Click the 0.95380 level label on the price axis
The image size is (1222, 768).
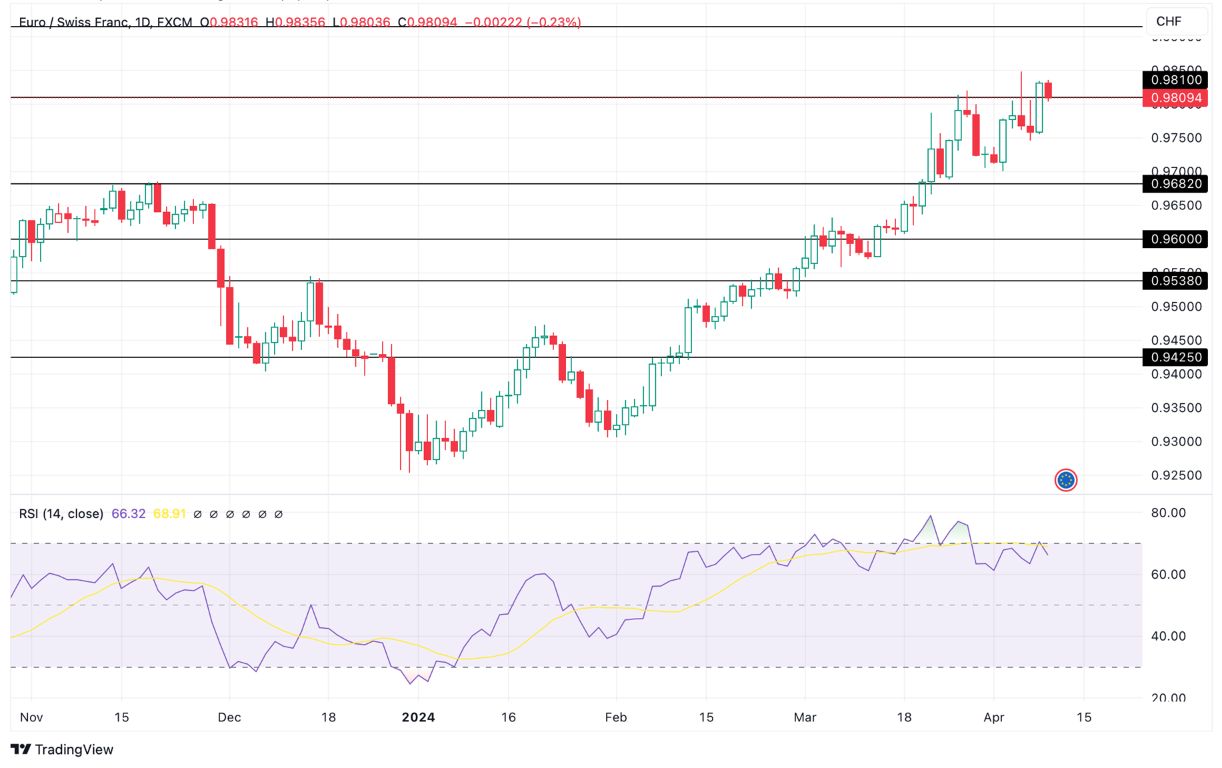click(x=1176, y=279)
